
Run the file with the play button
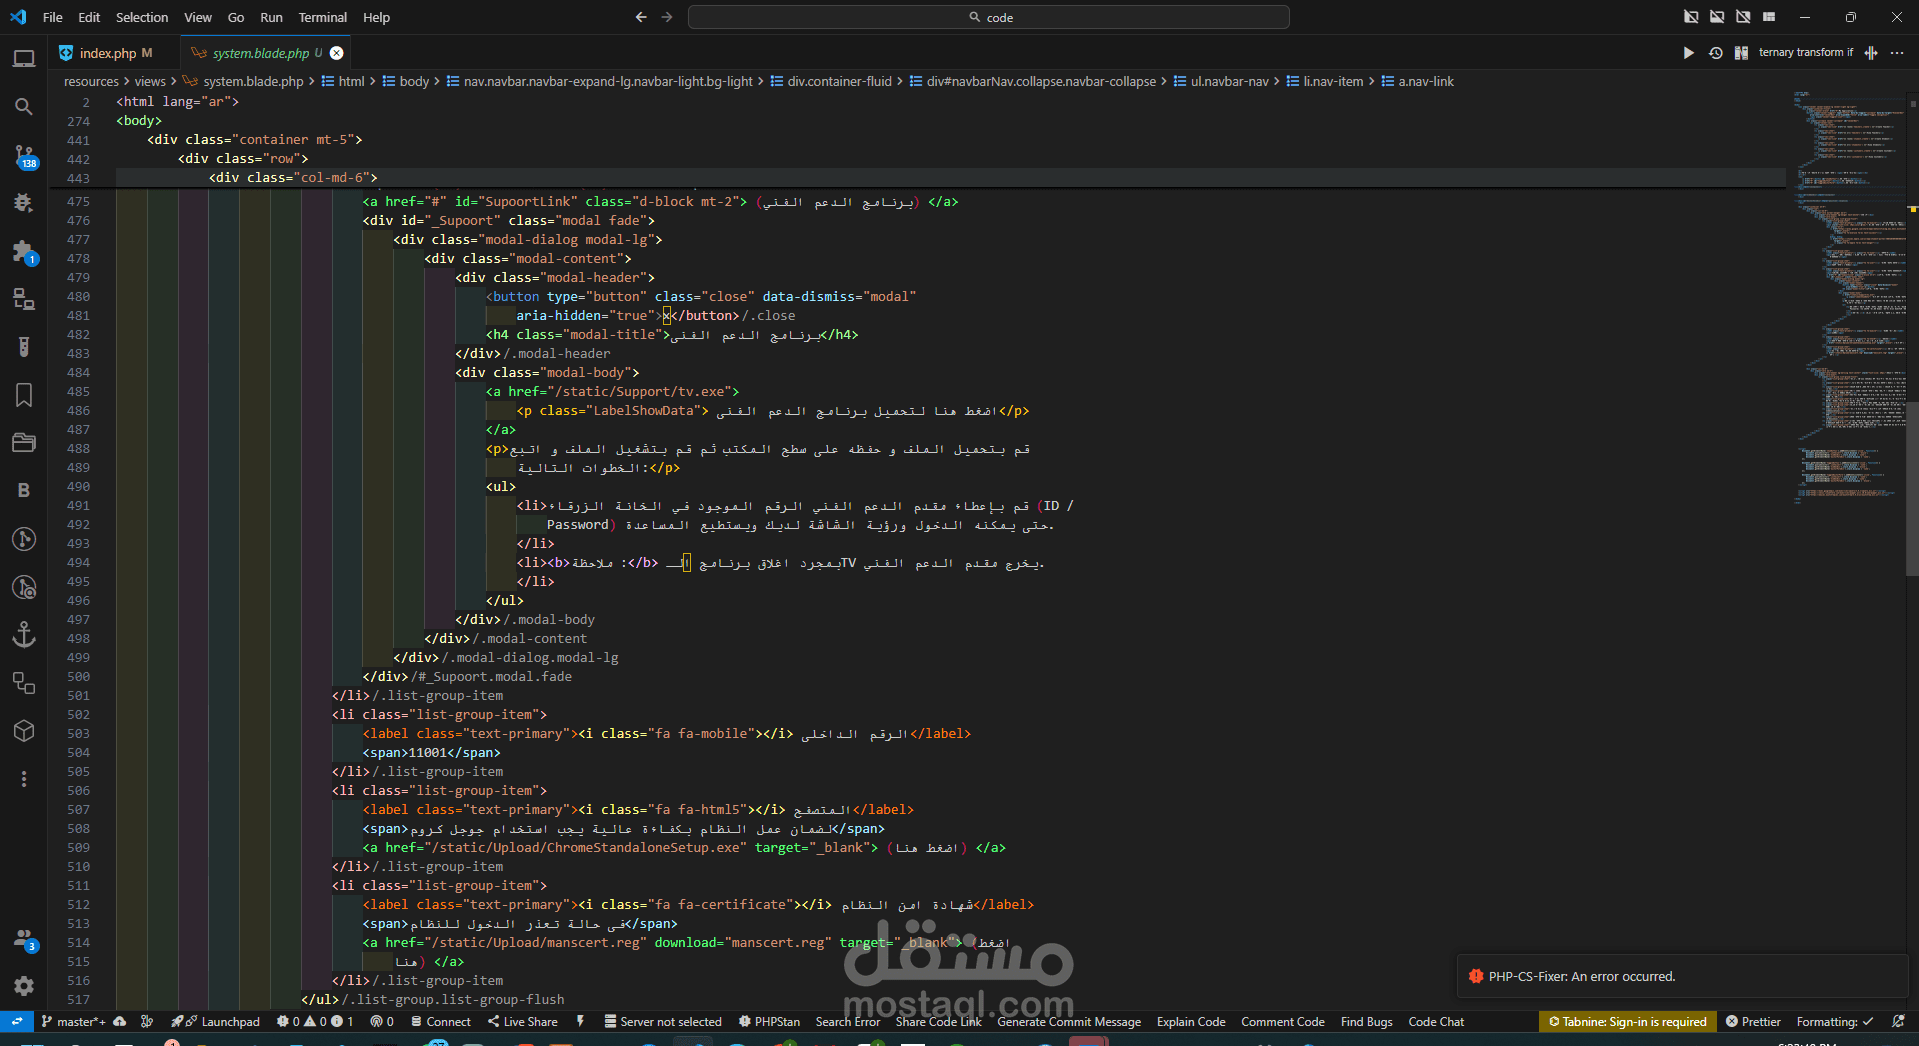(x=1688, y=53)
